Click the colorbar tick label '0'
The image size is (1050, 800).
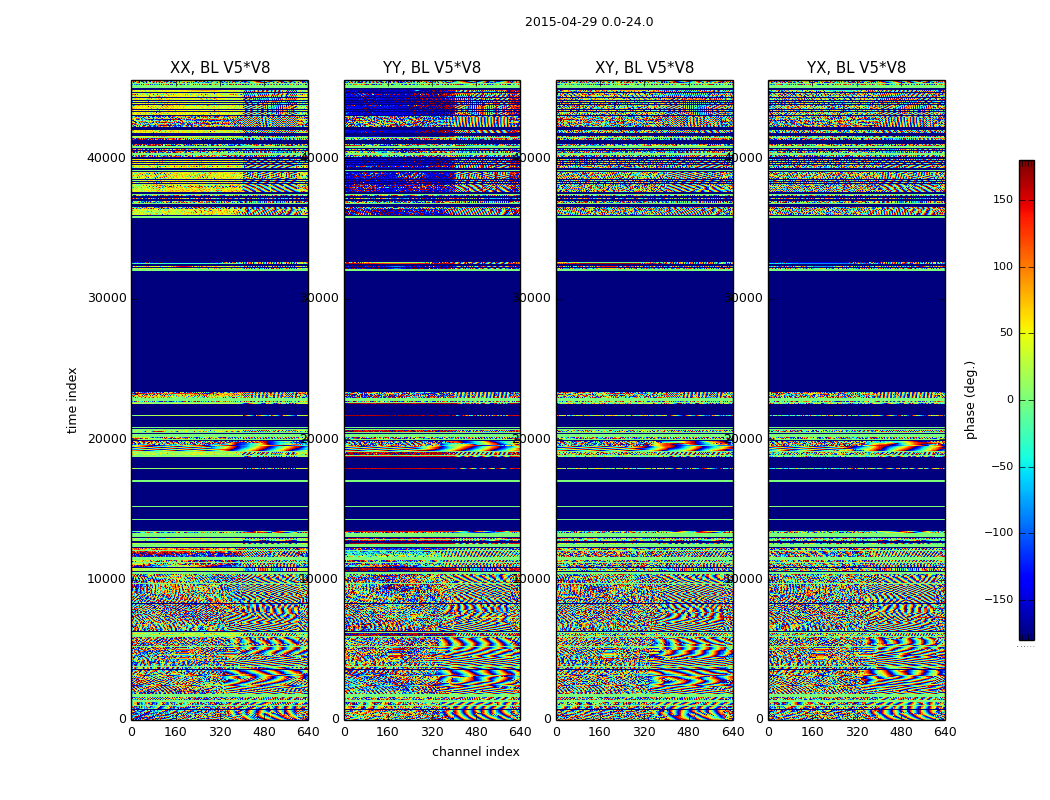pyautogui.click(x=1010, y=400)
